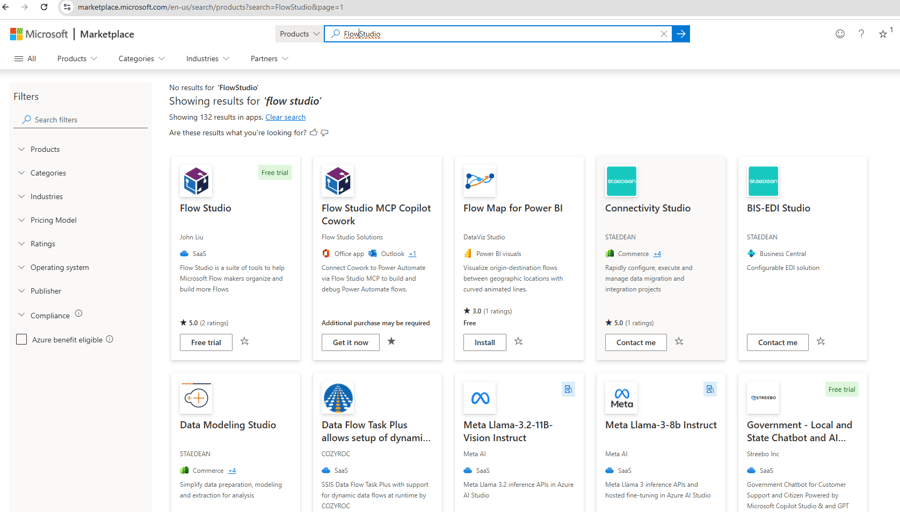Open Industries menu in navigation bar
The height and width of the screenshot is (512, 900).
[x=207, y=59]
